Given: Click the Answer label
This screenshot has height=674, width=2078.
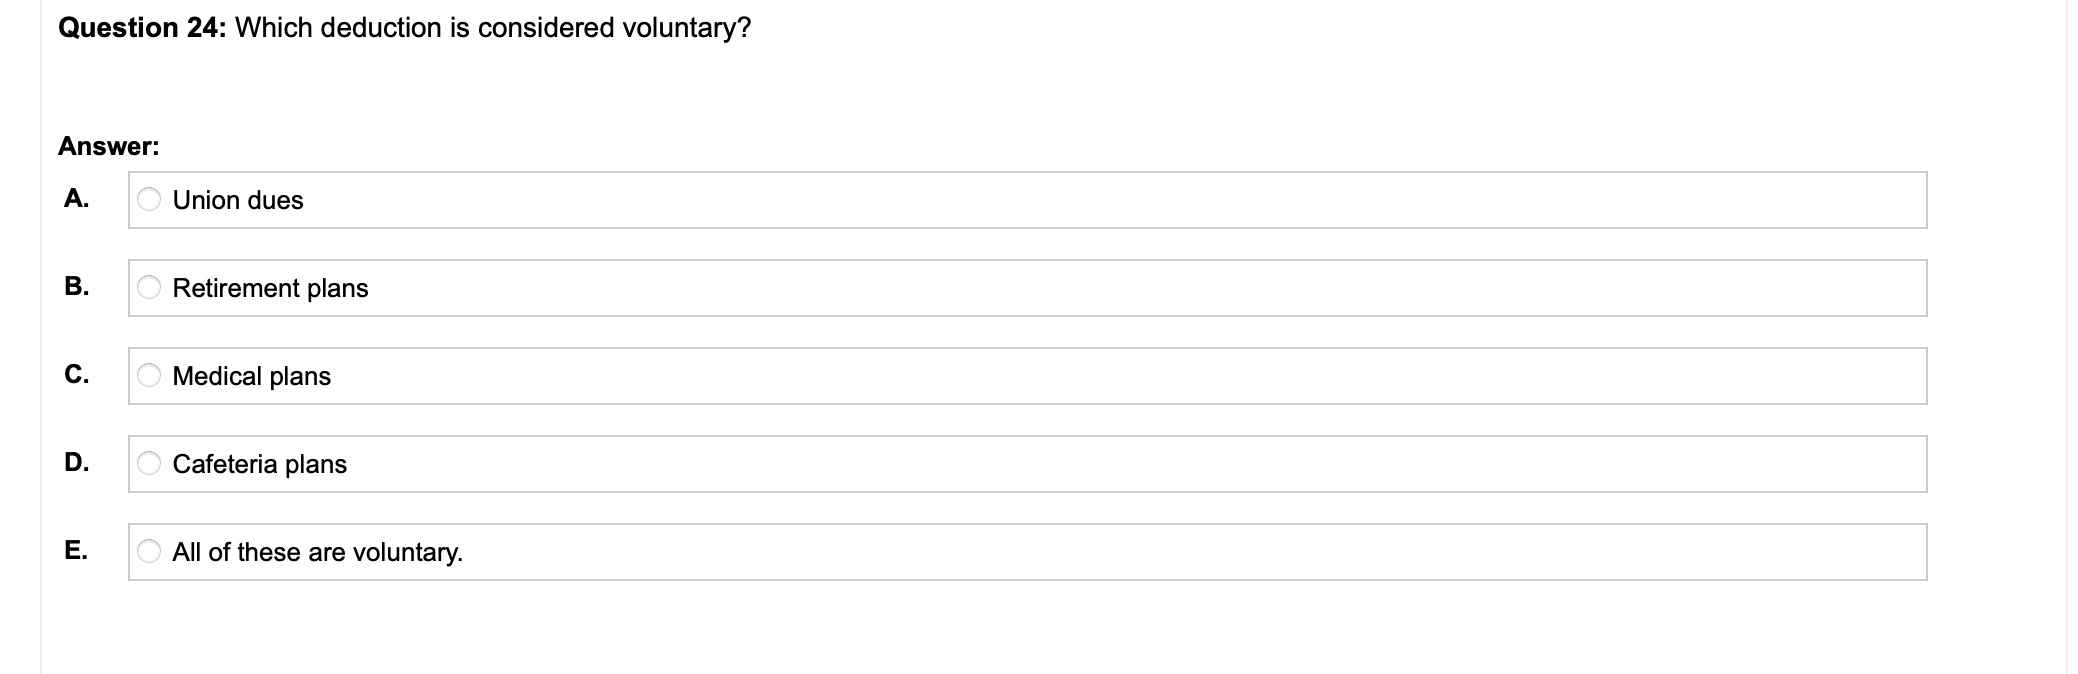Looking at the screenshot, I should (x=107, y=148).
